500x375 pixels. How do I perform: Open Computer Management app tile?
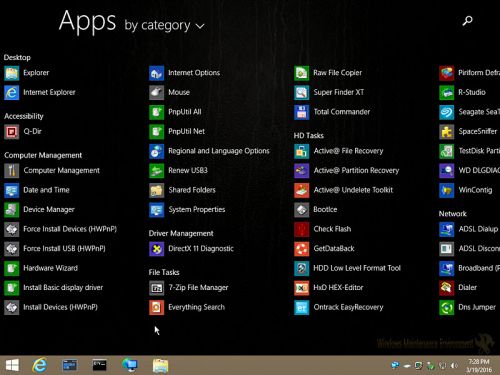click(12, 171)
